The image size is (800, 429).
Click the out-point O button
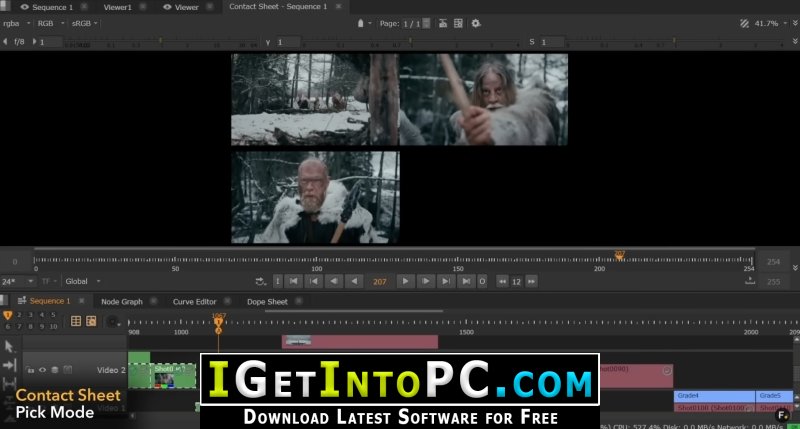coord(482,281)
